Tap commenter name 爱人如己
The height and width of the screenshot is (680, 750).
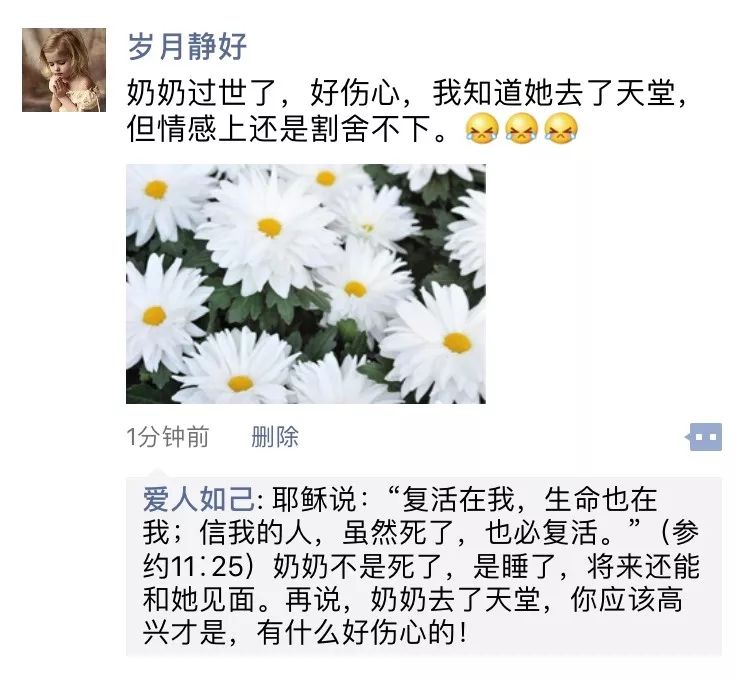point(199,499)
